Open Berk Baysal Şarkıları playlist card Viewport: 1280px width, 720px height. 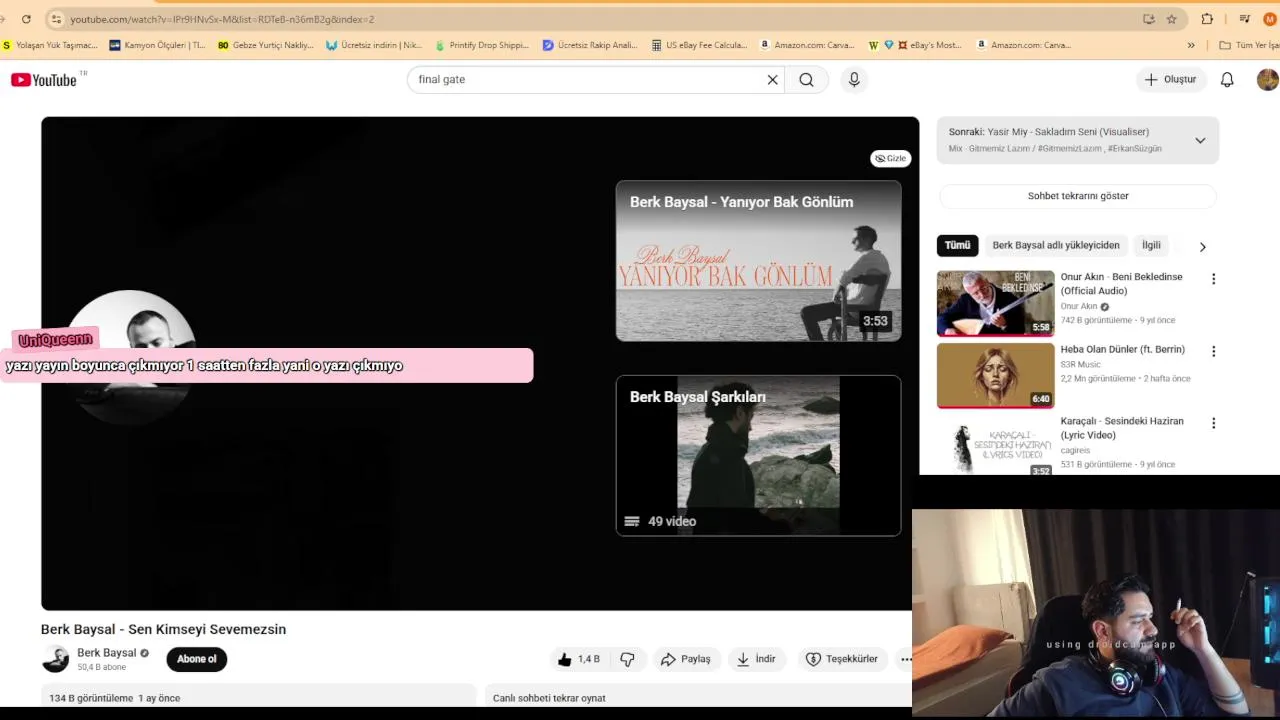758,456
